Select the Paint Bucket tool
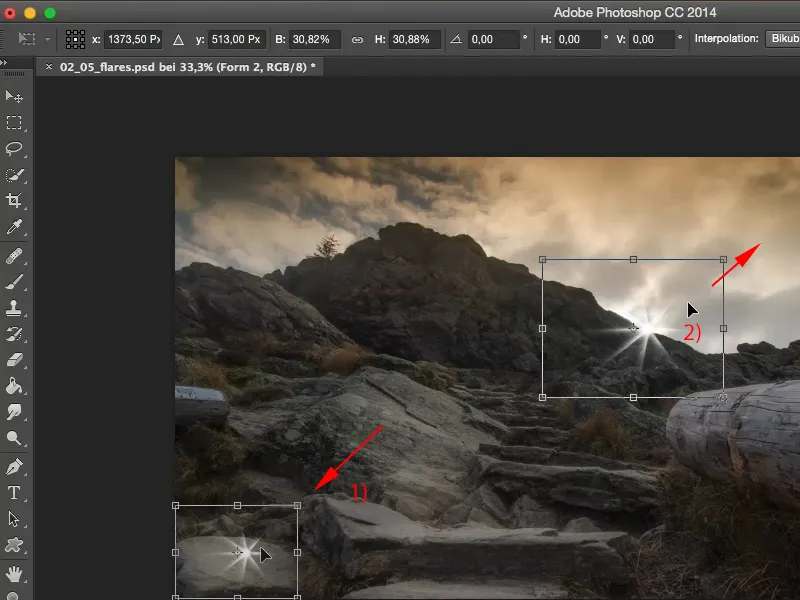The image size is (800, 600). 14,386
